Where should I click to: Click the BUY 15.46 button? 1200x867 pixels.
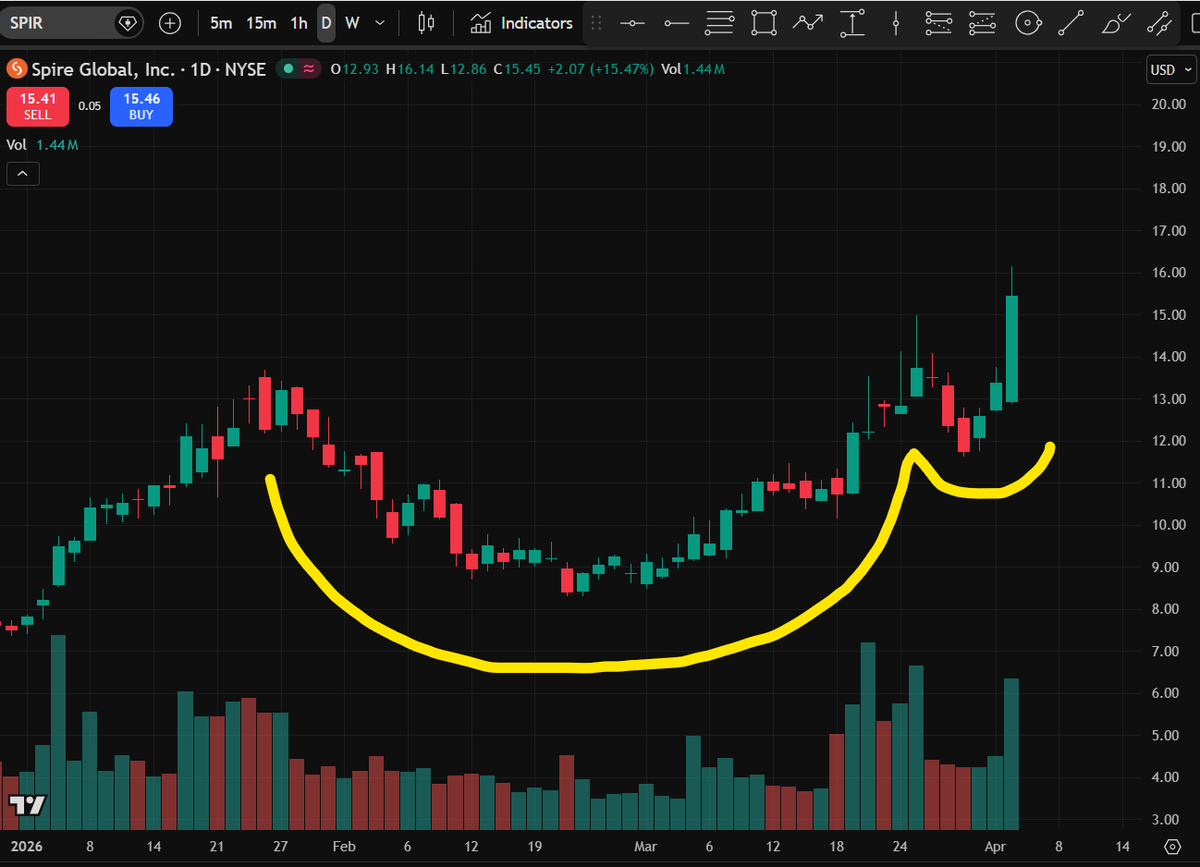click(x=141, y=106)
